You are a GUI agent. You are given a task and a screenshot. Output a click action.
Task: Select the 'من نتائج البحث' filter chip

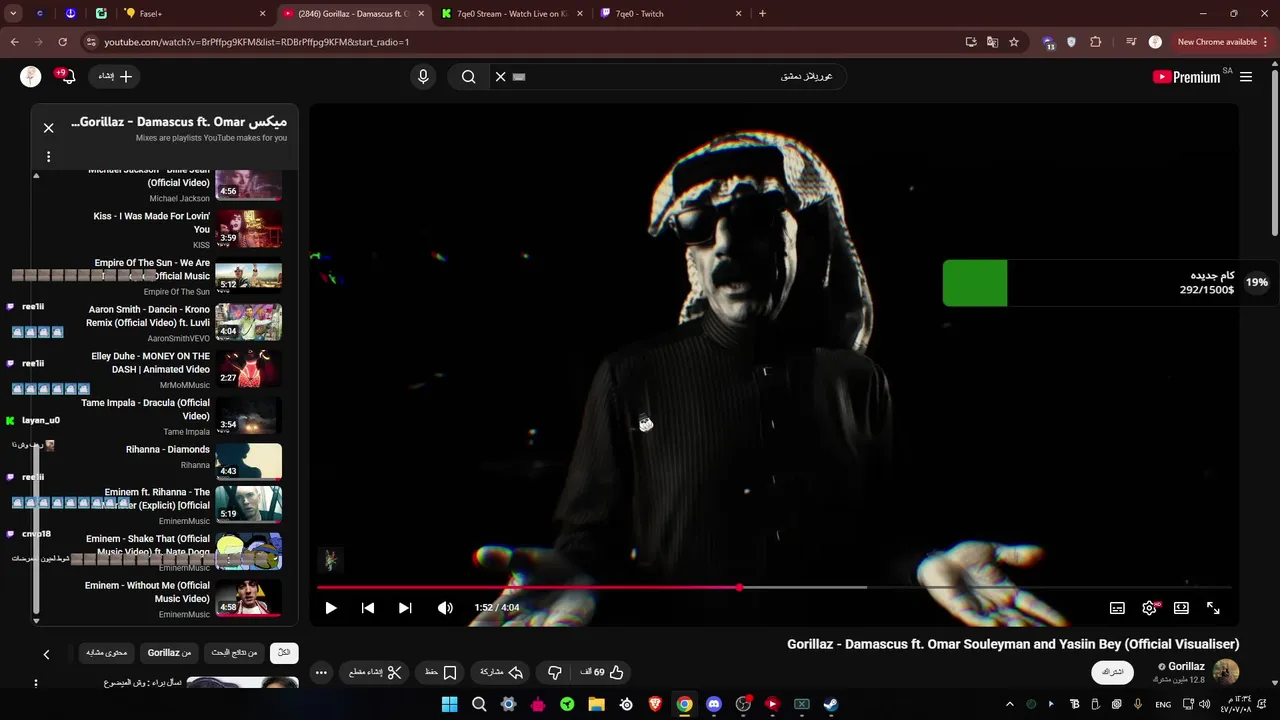(x=234, y=653)
